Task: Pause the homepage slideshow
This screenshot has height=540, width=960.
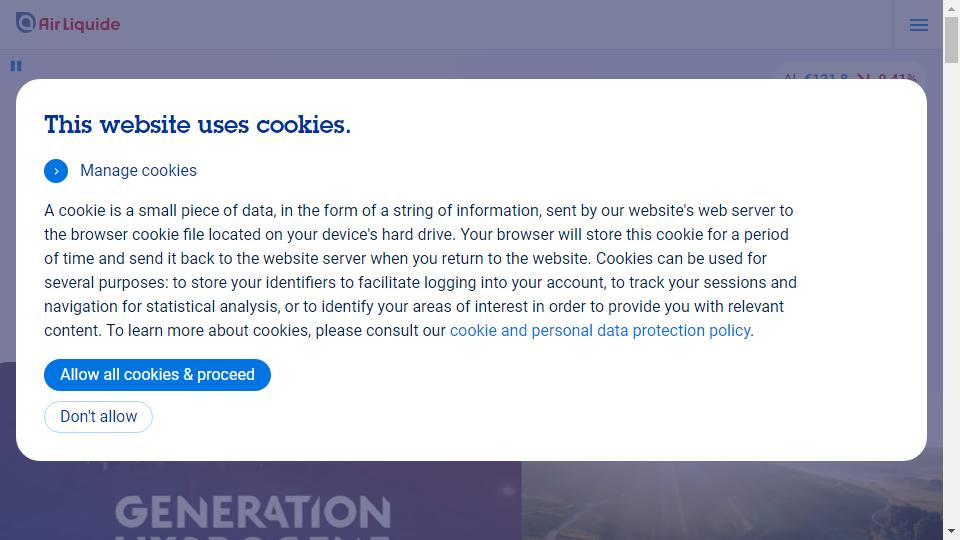Action: (16, 66)
